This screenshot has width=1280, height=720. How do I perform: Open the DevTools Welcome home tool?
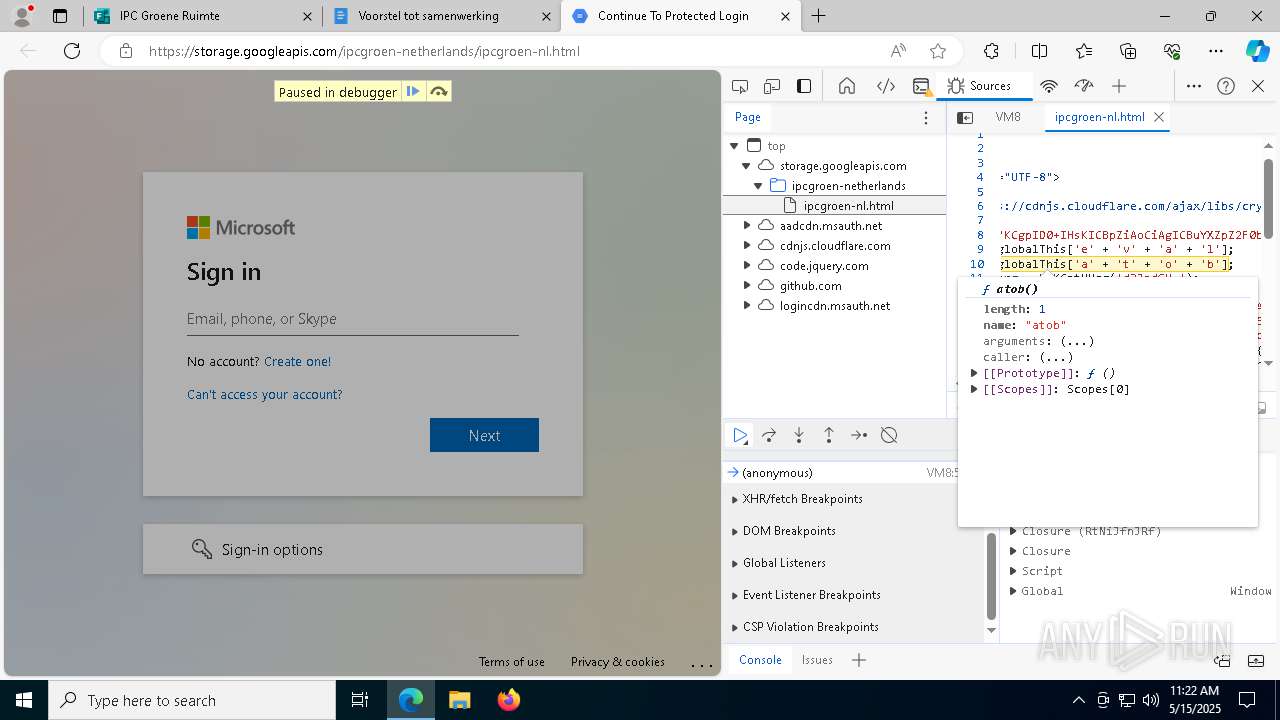click(847, 86)
